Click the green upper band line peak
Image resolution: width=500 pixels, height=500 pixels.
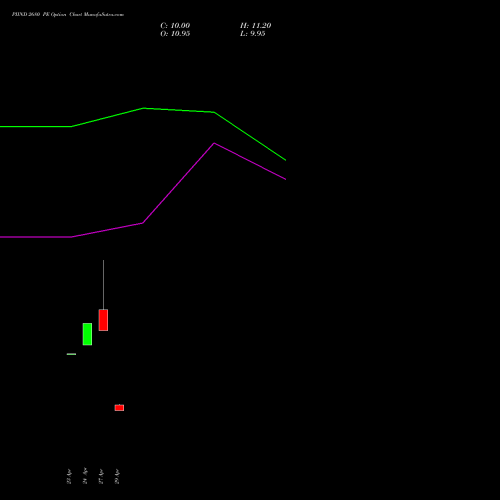pyautogui.click(x=144, y=108)
